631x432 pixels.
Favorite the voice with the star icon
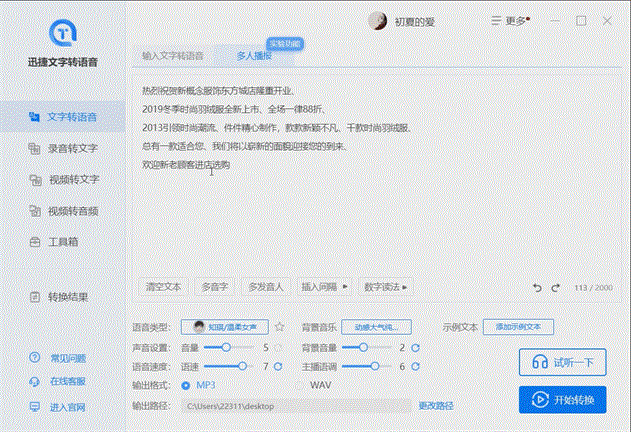click(x=280, y=327)
